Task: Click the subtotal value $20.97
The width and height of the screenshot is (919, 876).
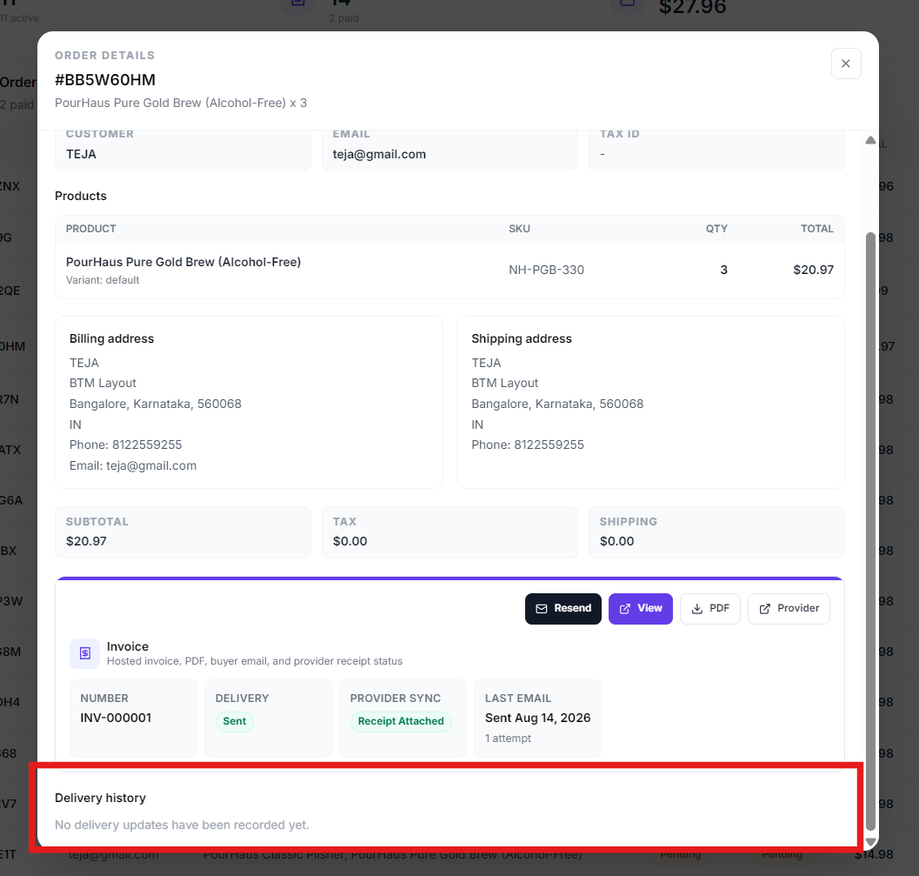Action: [86, 541]
